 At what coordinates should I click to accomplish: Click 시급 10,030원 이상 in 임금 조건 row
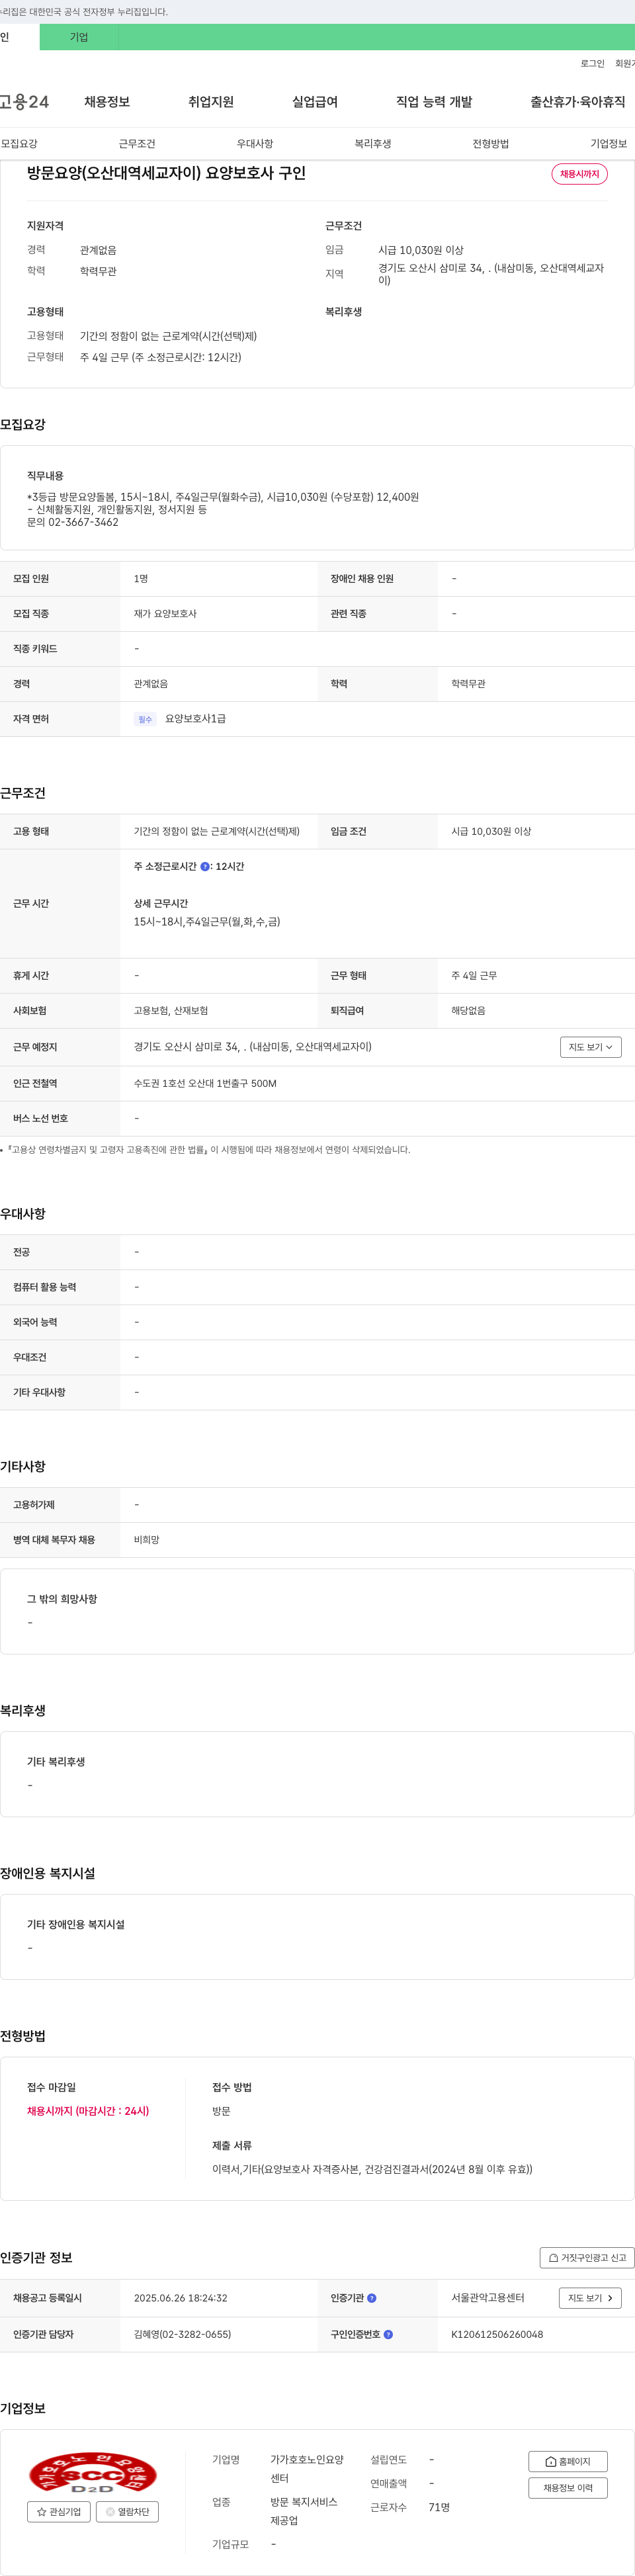[x=491, y=831]
